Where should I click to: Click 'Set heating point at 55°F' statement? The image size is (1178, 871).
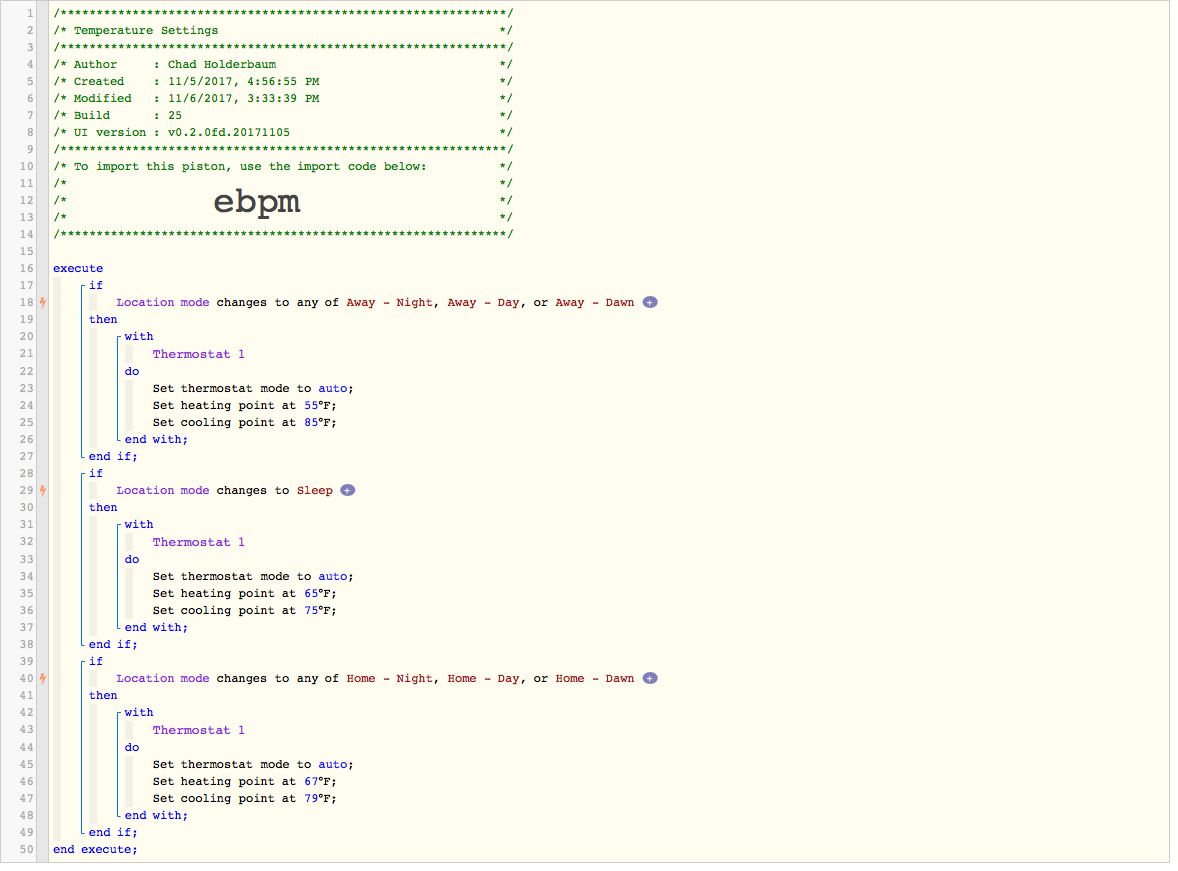coord(244,405)
